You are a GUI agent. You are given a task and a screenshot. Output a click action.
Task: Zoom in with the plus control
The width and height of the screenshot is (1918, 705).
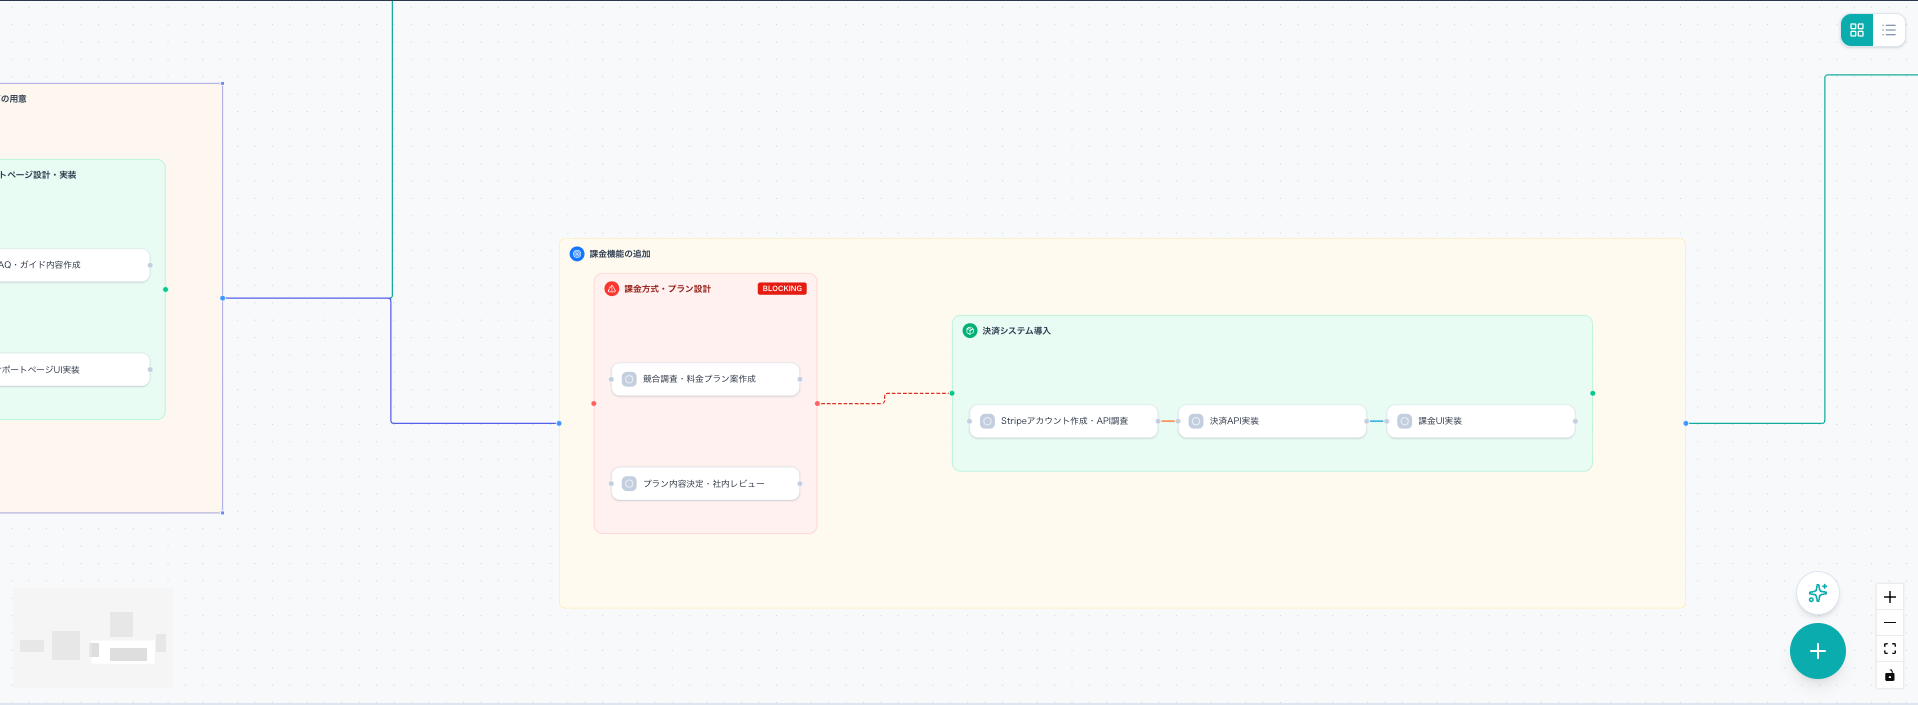(1889, 597)
